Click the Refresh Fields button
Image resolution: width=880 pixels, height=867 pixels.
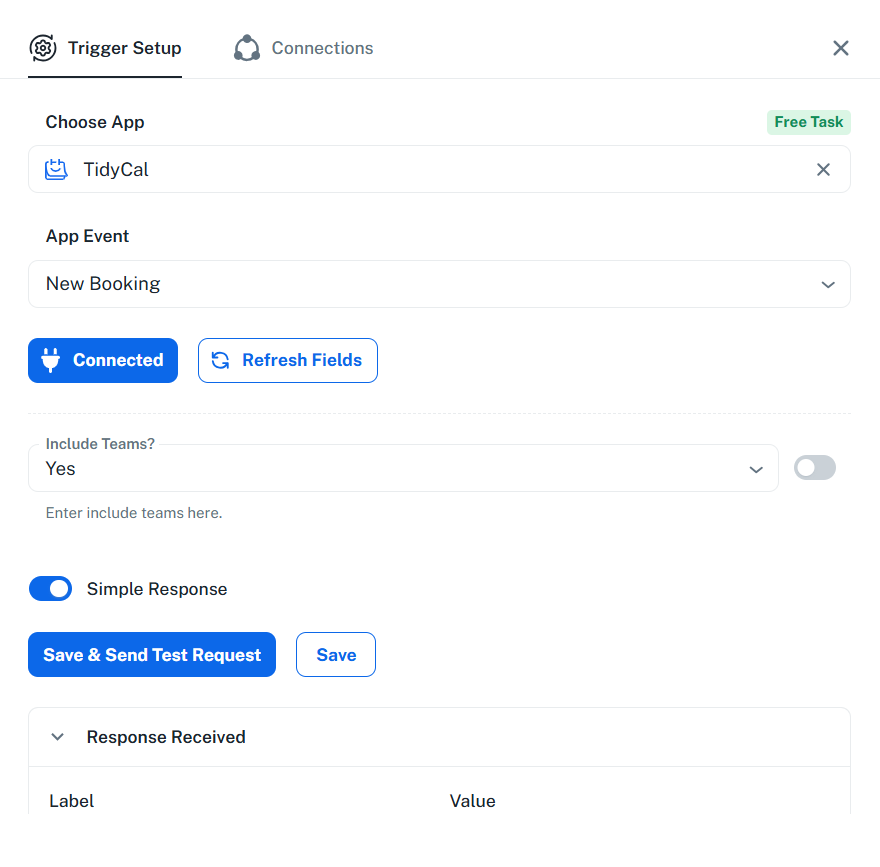point(288,360)
